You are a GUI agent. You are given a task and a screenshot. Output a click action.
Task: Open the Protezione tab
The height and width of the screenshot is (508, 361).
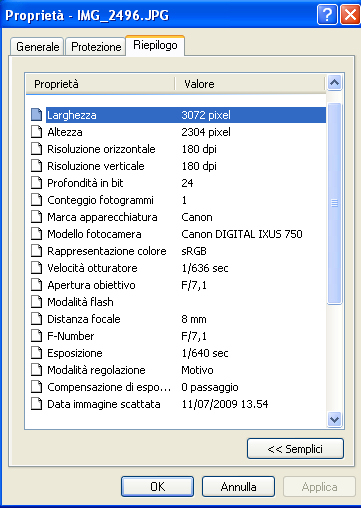pyautogui.click(x=96, y=47)
